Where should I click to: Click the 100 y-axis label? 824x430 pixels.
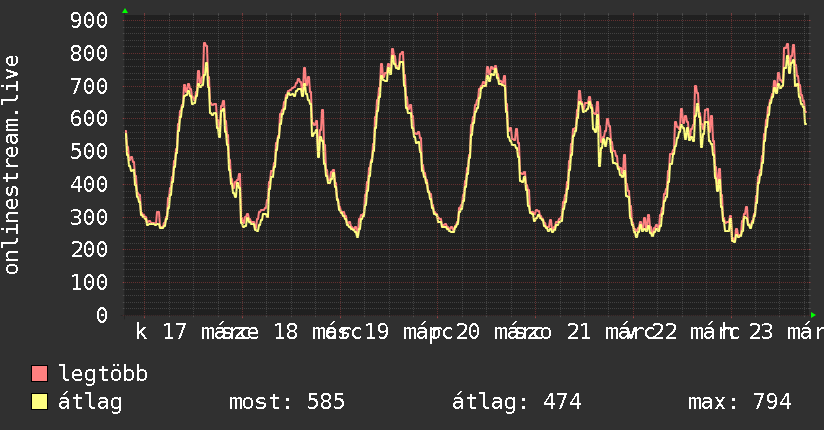tap(89, 282)
